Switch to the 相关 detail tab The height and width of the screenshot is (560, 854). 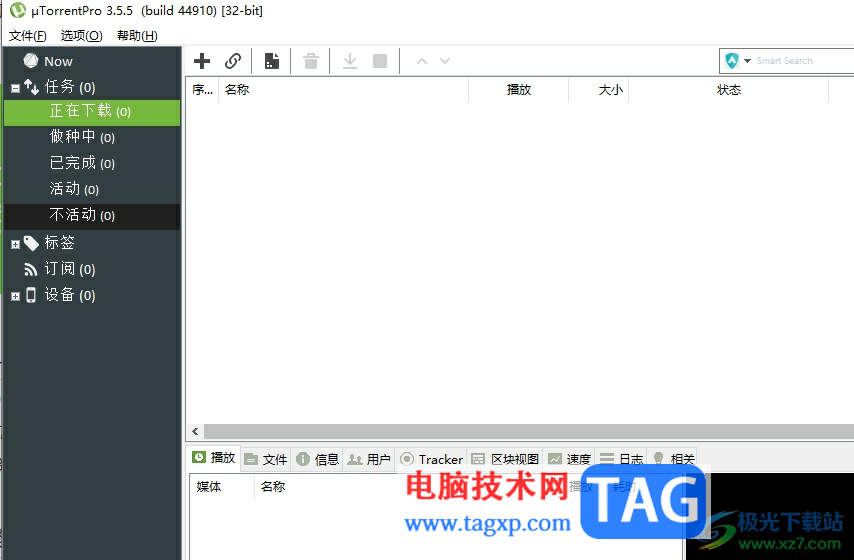tap(674, 460)
